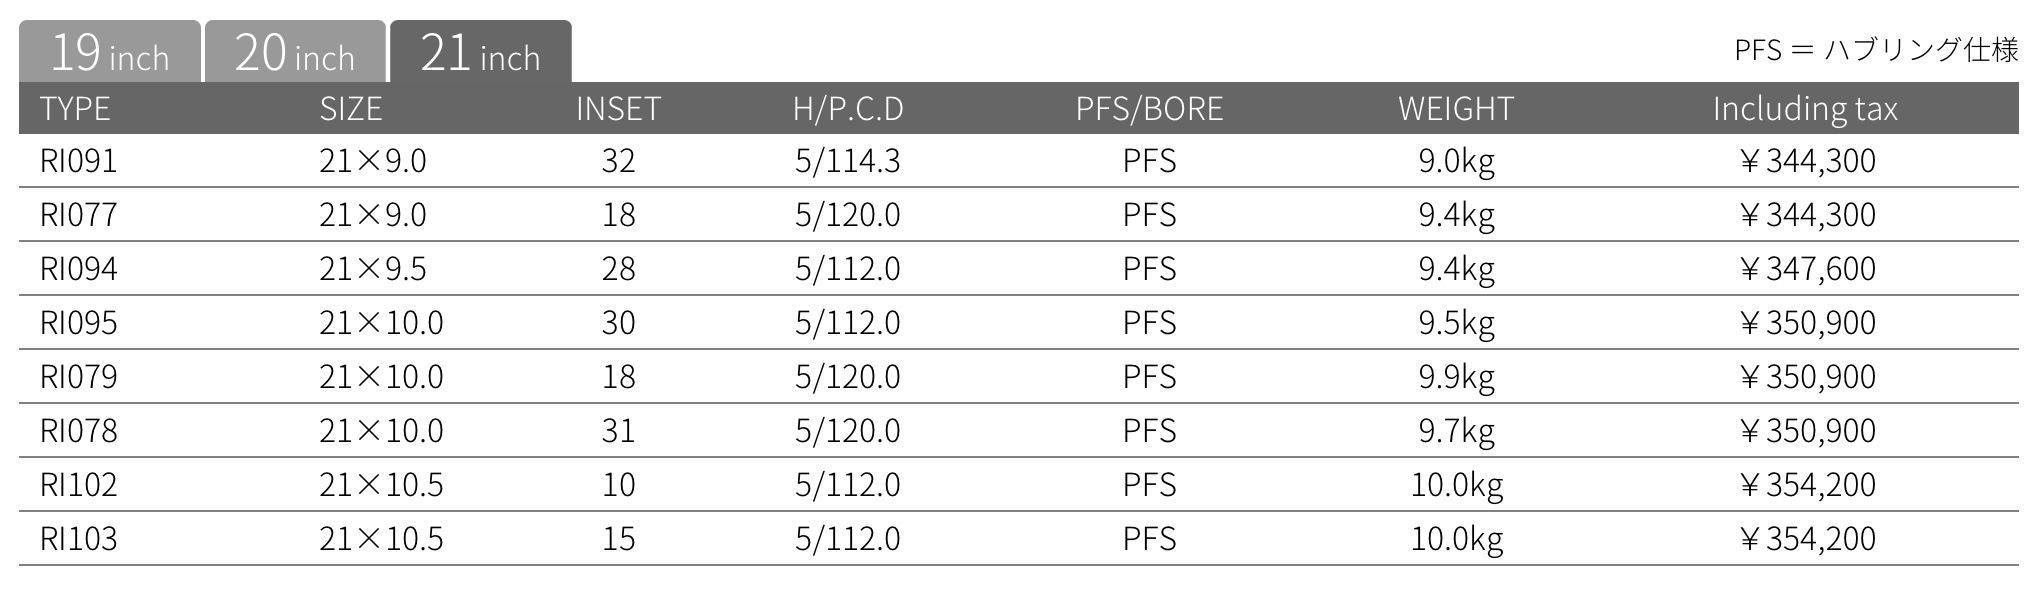Click the INSET column header
This screenshot has height=594, width=2040.
click(618, 108)
